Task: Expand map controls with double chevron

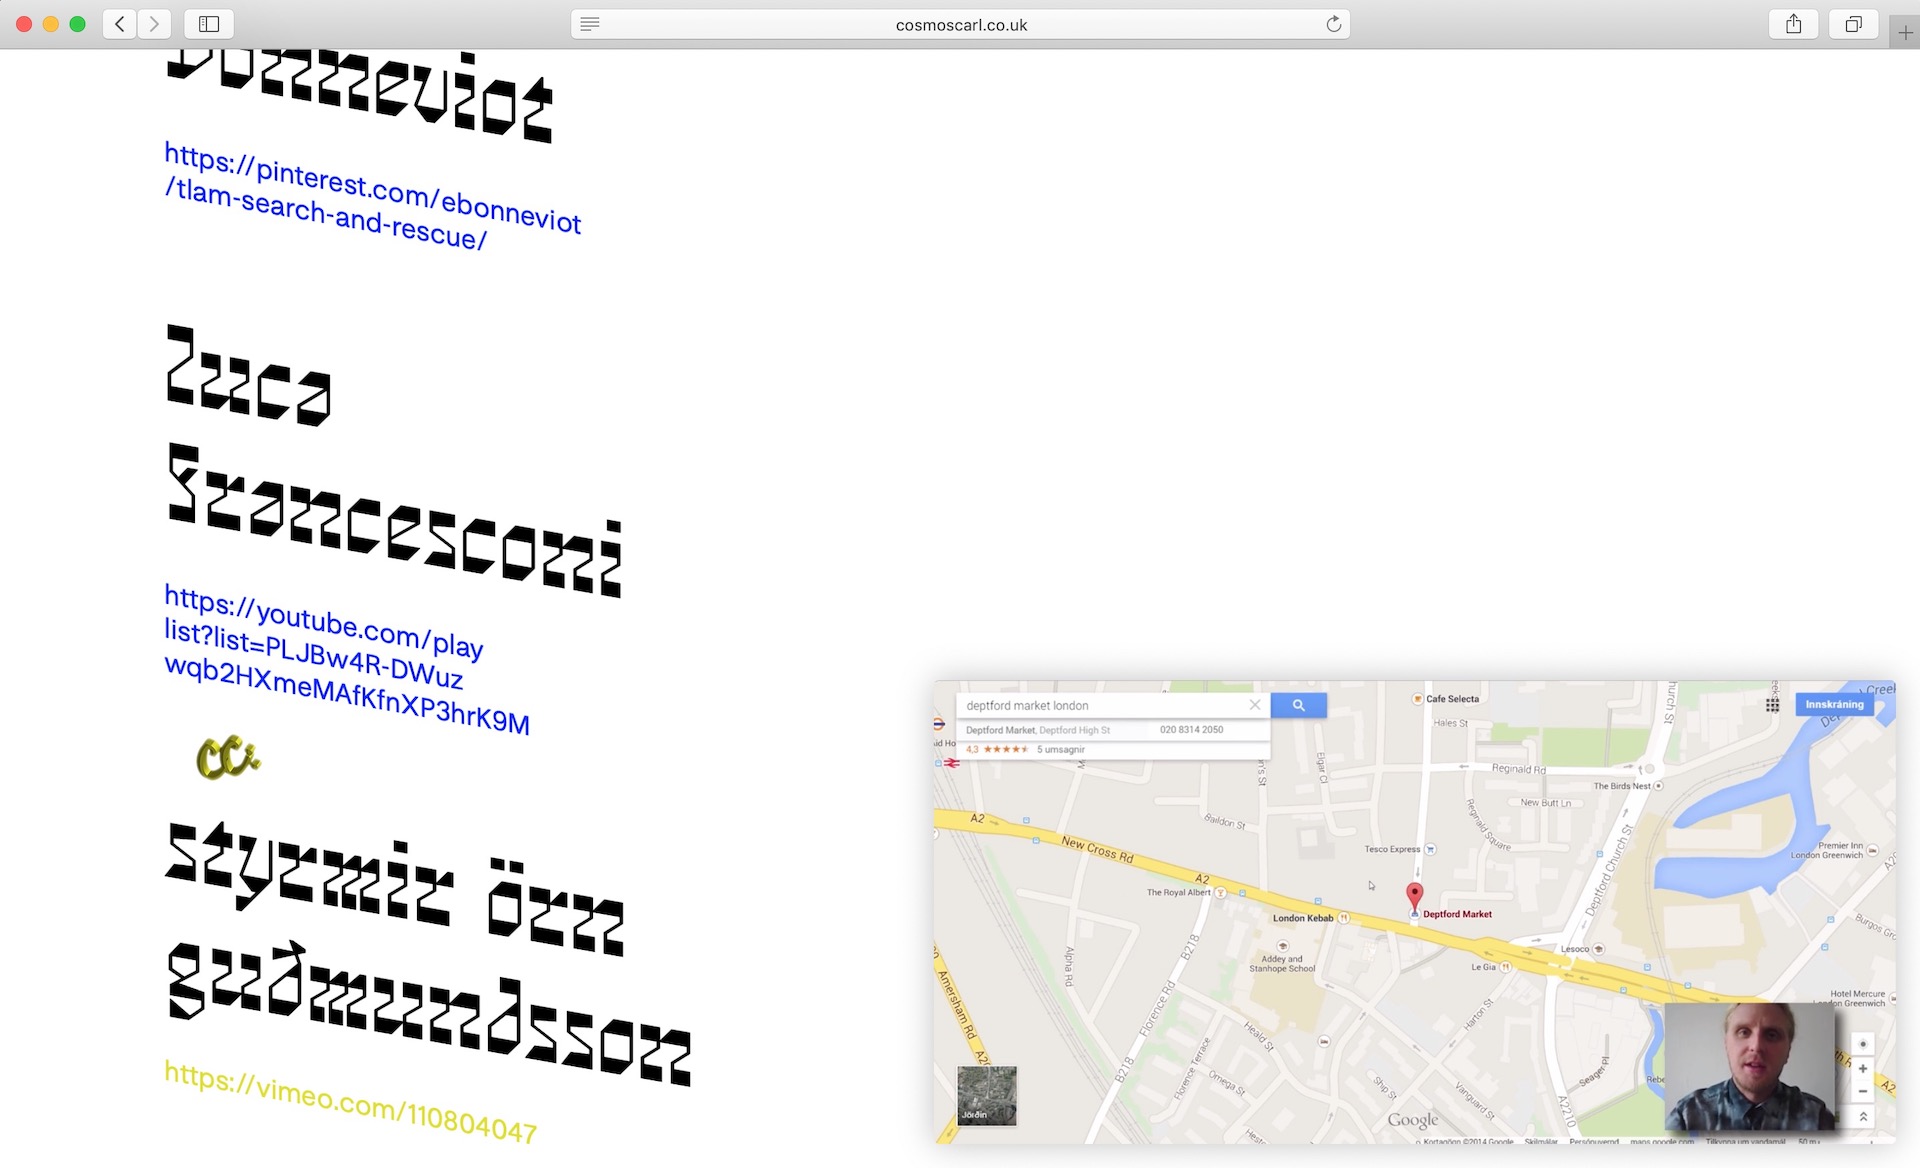Action: (1862, 1116)
